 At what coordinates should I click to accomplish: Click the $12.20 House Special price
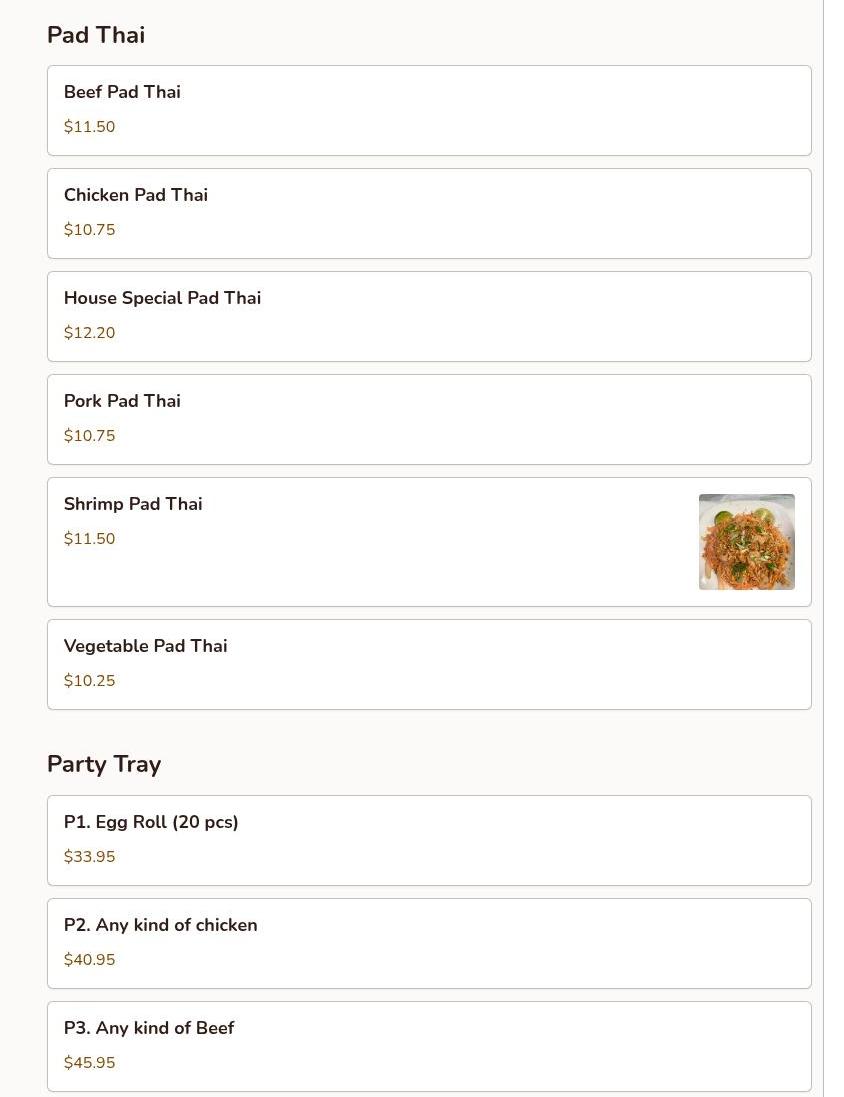(x=90, y=333)
